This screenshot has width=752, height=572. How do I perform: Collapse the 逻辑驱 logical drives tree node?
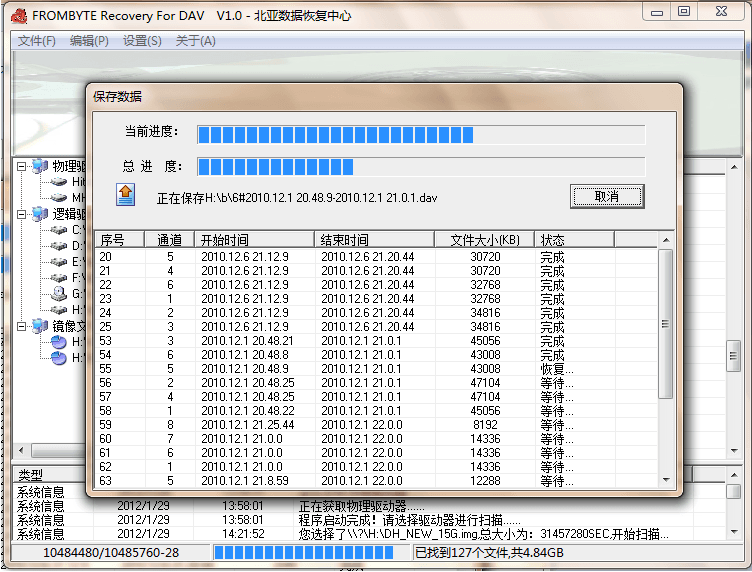point(22,214)
